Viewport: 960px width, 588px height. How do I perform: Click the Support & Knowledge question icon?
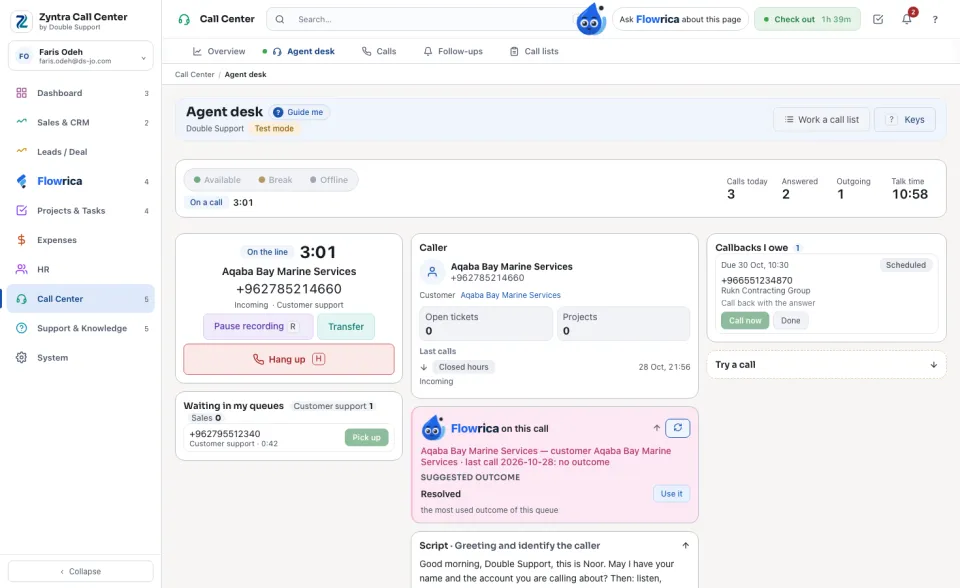[21, 328]
